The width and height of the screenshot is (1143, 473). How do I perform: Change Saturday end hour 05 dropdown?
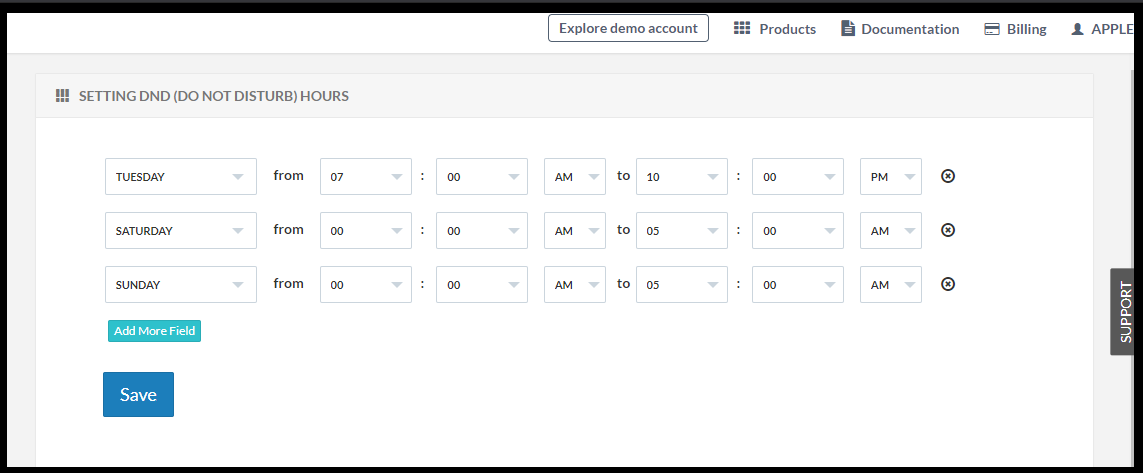tap(682, 230)
